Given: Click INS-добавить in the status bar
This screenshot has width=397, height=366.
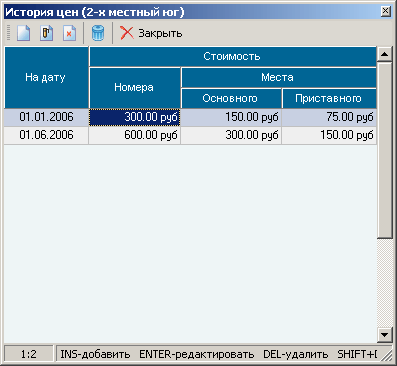Looking at the screenshot, I should pos(95,354).
